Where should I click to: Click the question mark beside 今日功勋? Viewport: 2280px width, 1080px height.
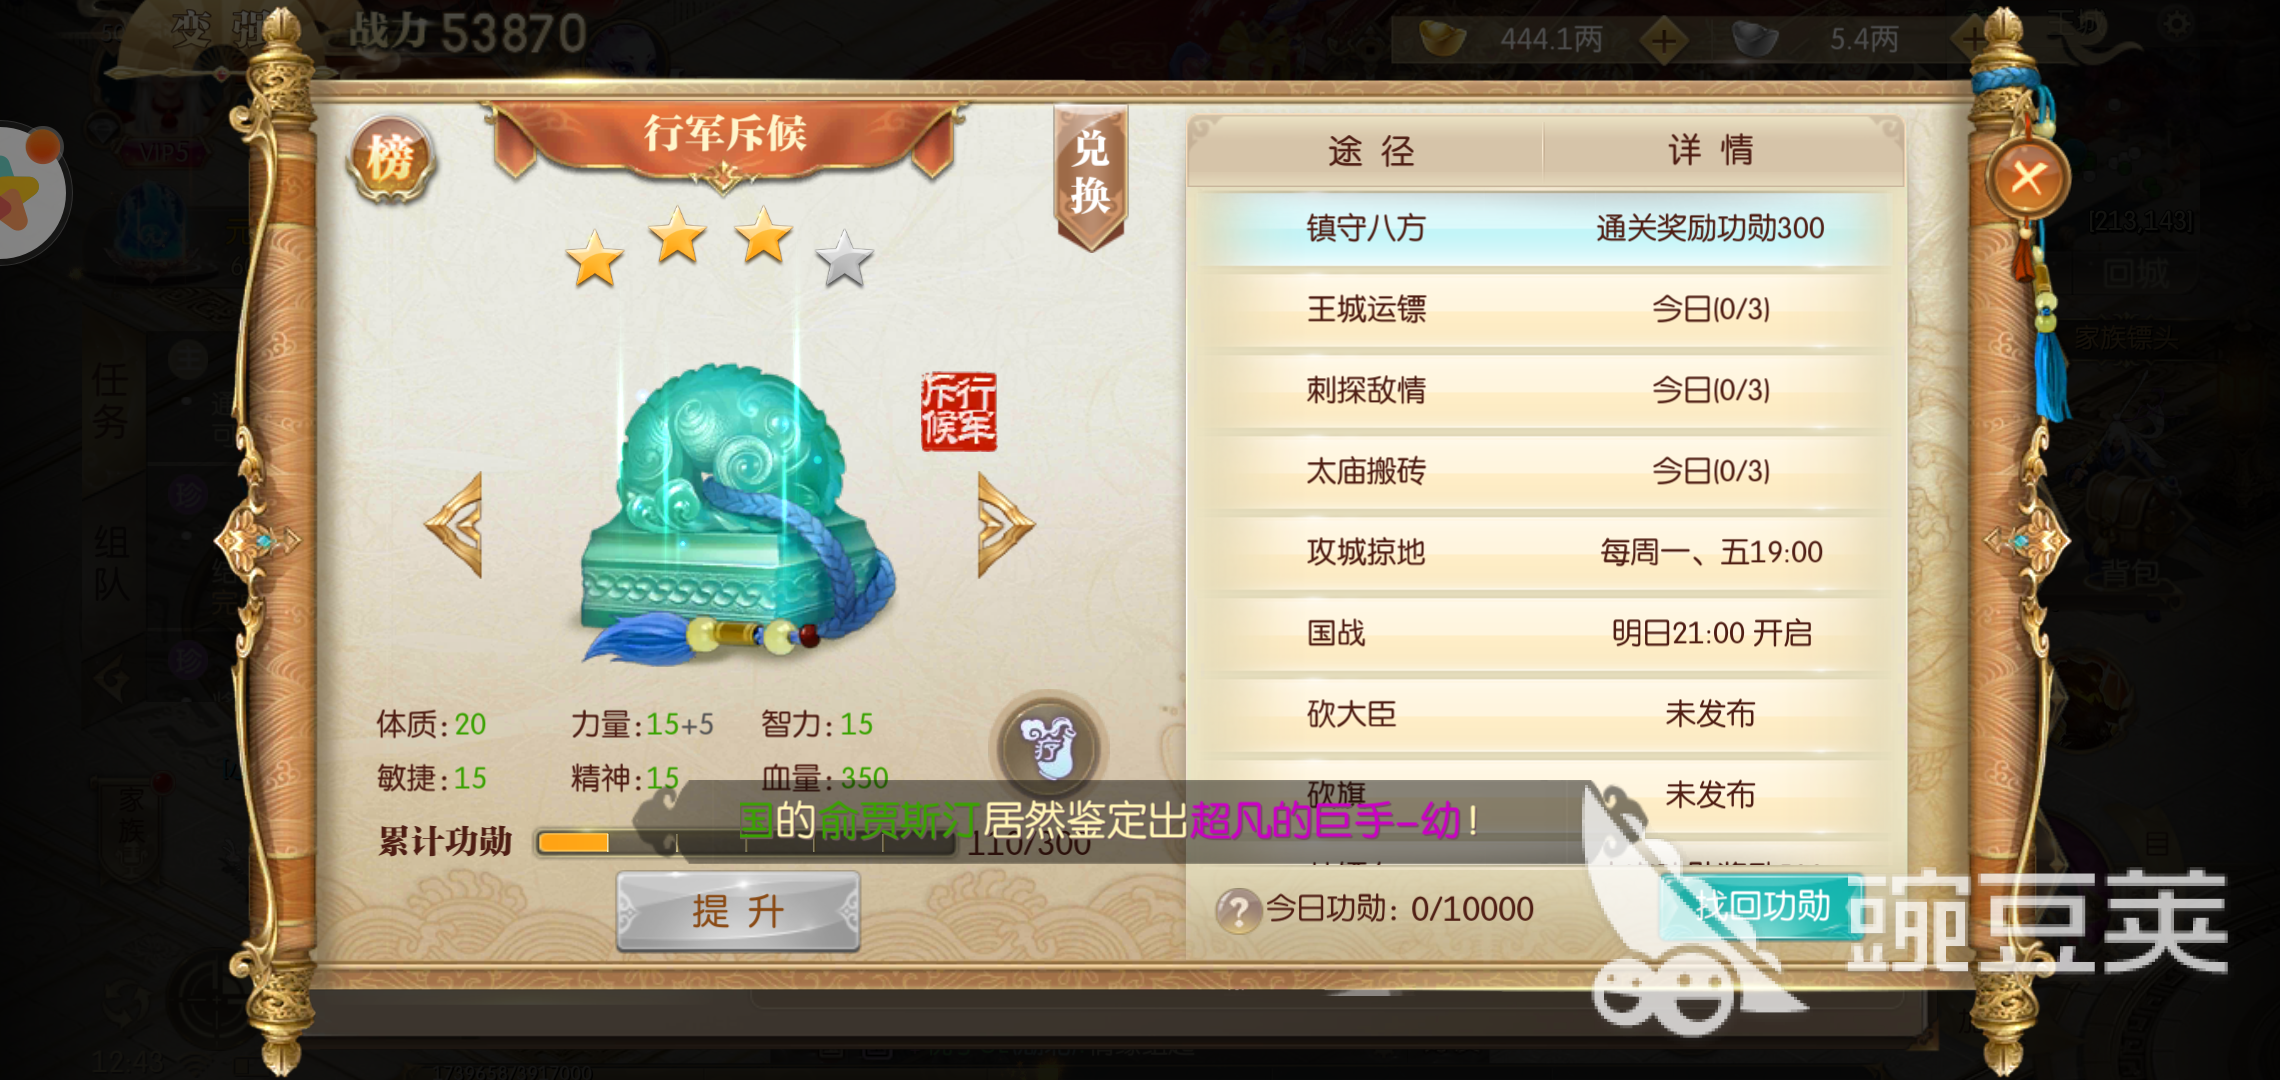(x=1238, y=910)
